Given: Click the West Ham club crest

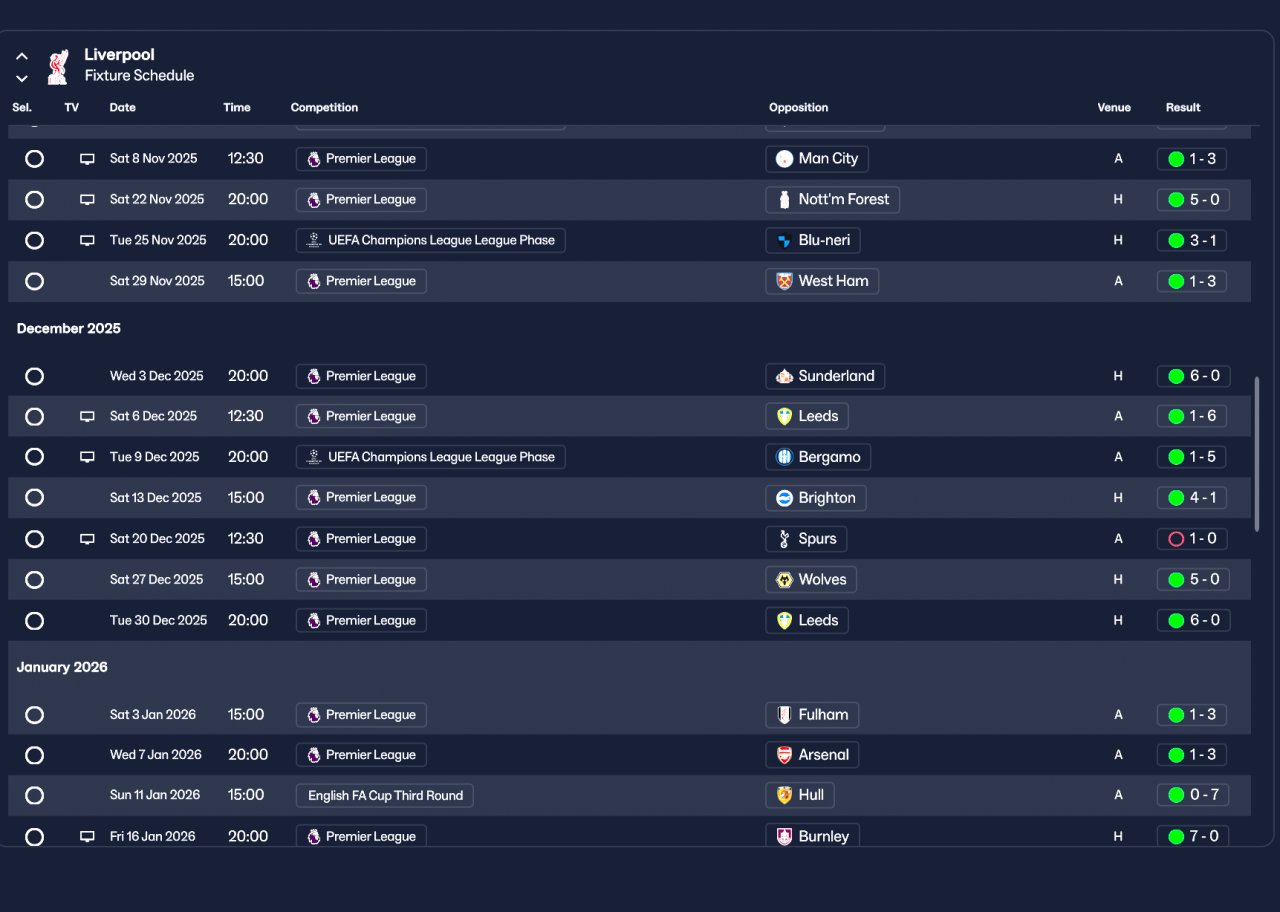Looking at the screenshot, I should click(784, 281).
